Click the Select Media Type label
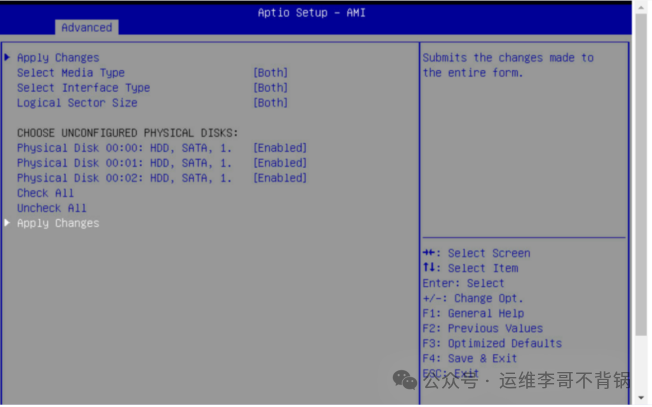 [x=71, y=73]
